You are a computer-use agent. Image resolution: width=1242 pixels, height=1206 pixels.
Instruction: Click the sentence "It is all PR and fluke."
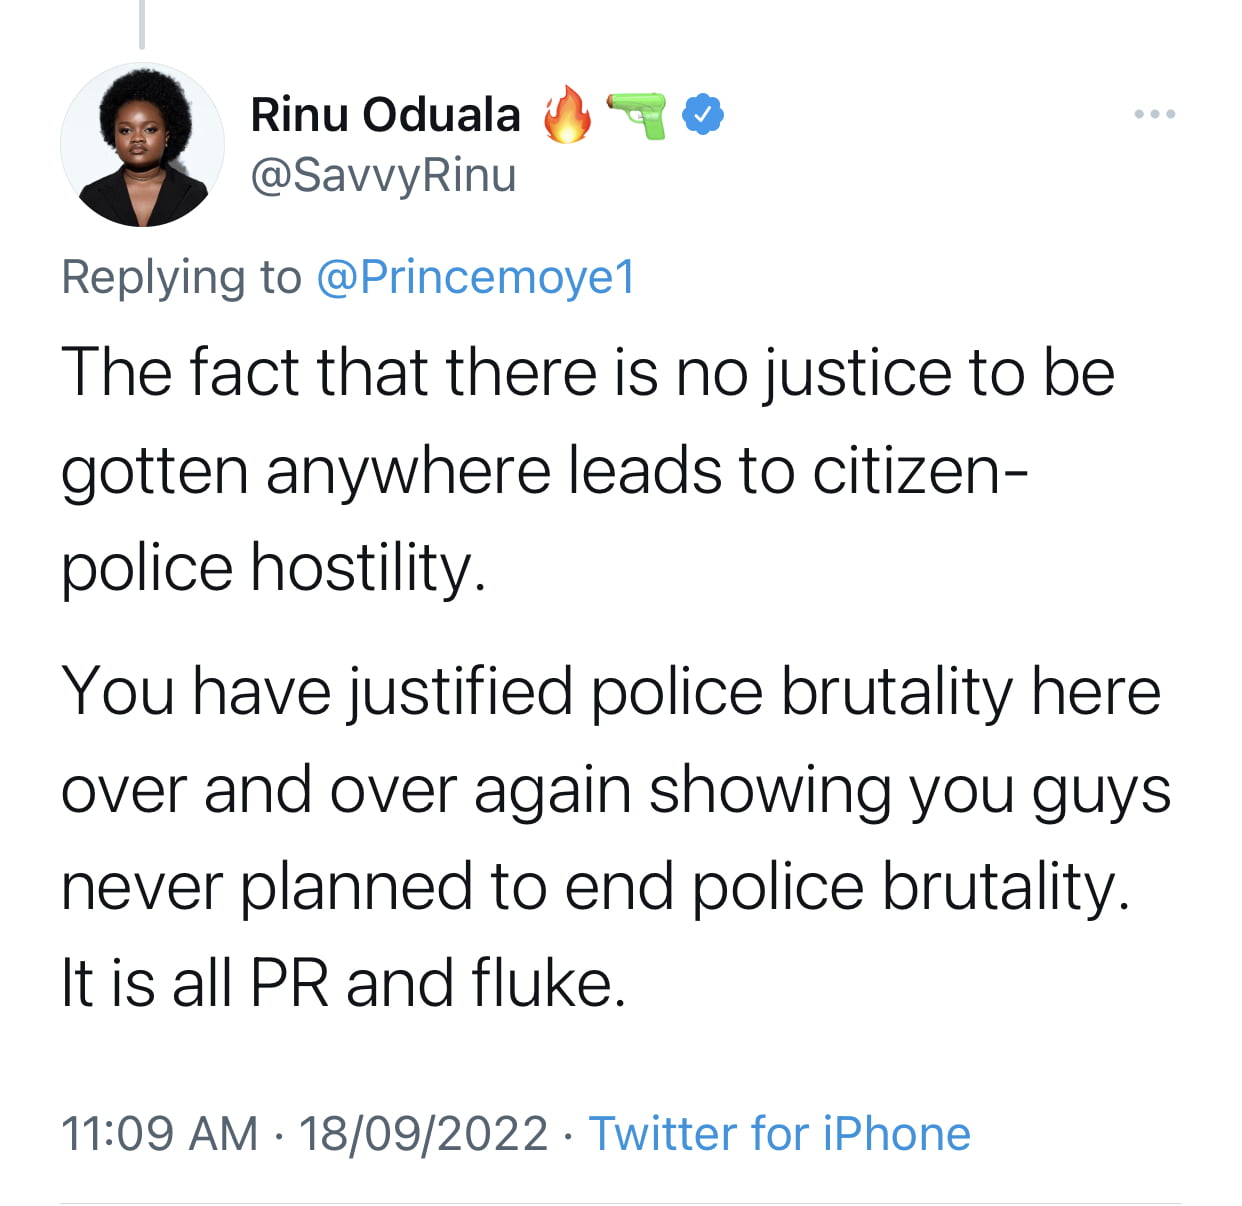click(x=344, y=984)
